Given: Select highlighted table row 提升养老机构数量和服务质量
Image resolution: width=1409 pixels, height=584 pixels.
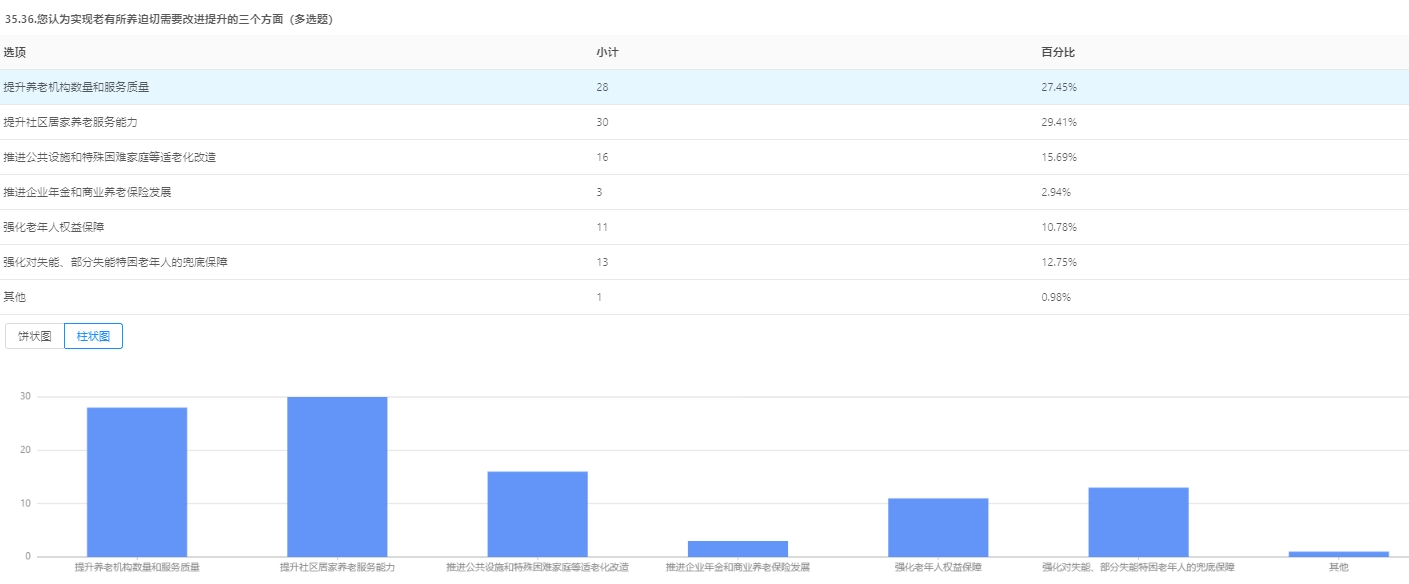Looking at the screenshot, I should pos(77,87).
